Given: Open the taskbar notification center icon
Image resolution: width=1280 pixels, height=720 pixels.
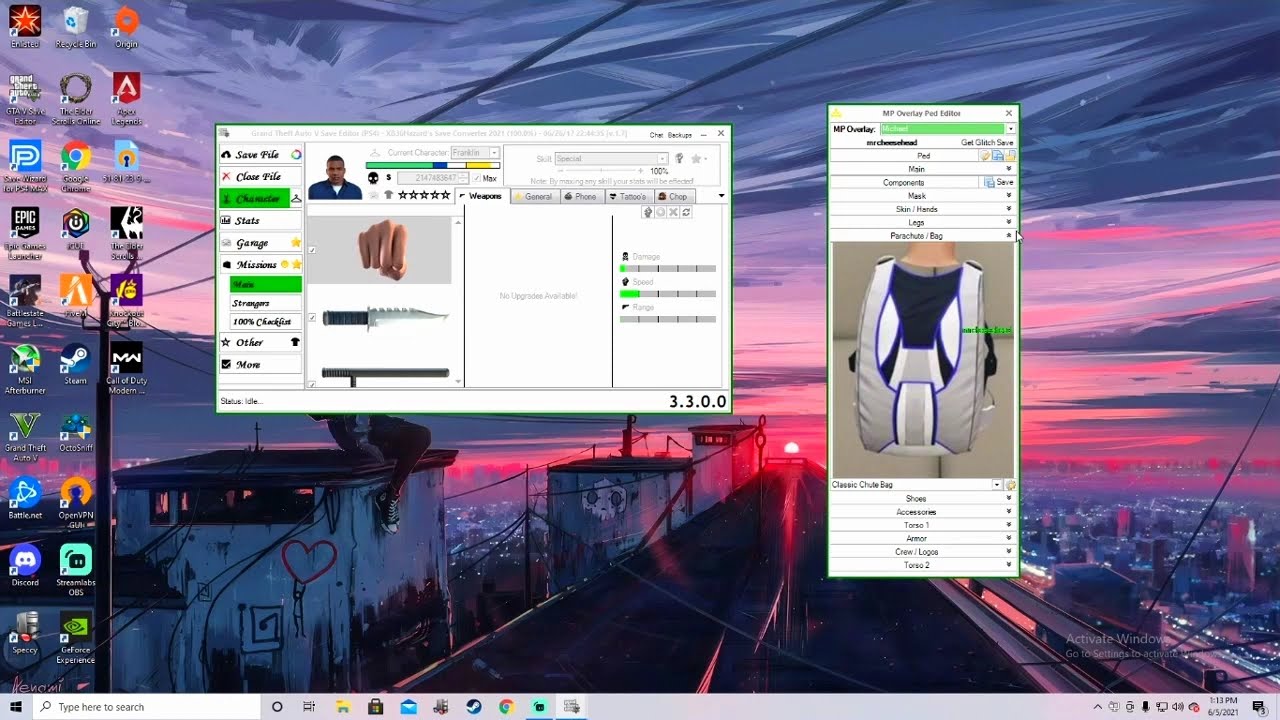Looking at the screenshot, I should coord(1258,707).
